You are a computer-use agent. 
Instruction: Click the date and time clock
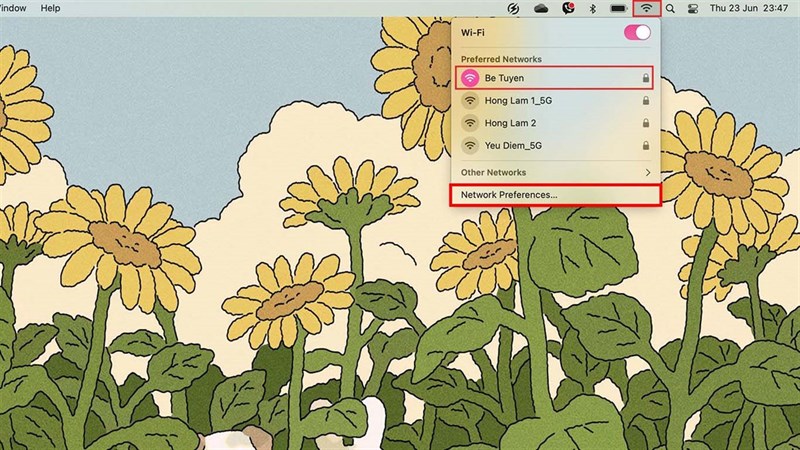(750, 8)
